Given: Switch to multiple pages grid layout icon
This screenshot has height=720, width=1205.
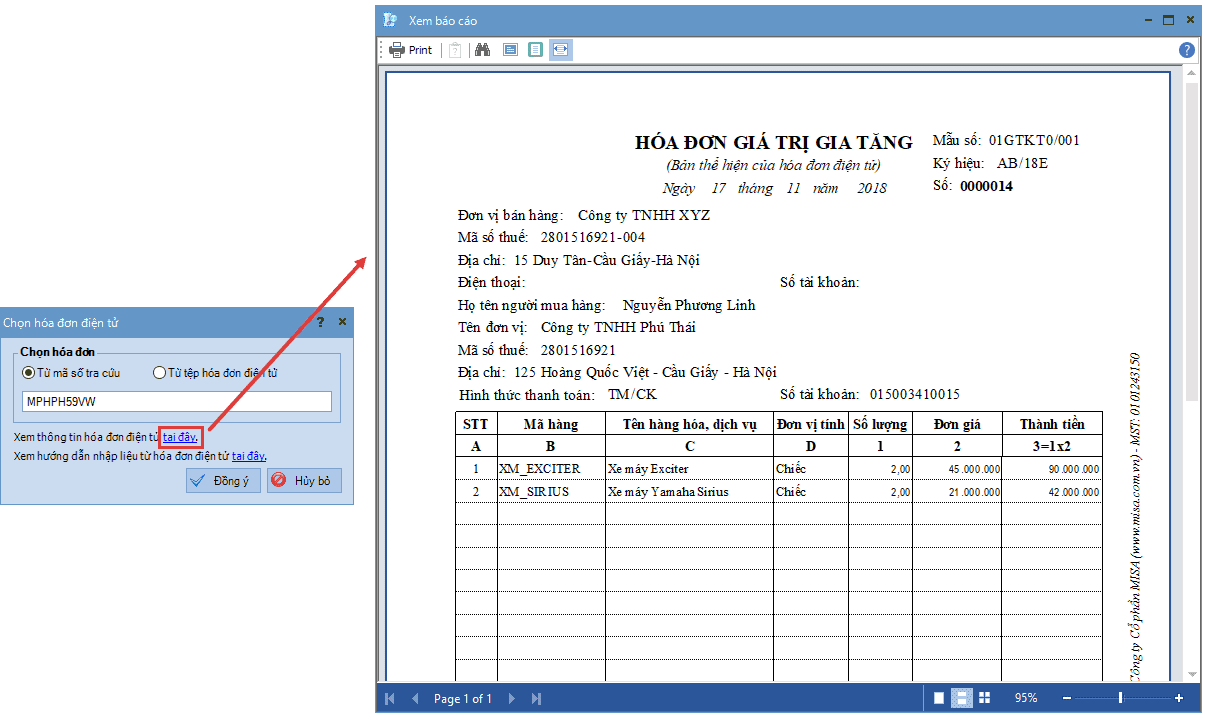Looking at the screenshot, I should click(x=984, y=698).
